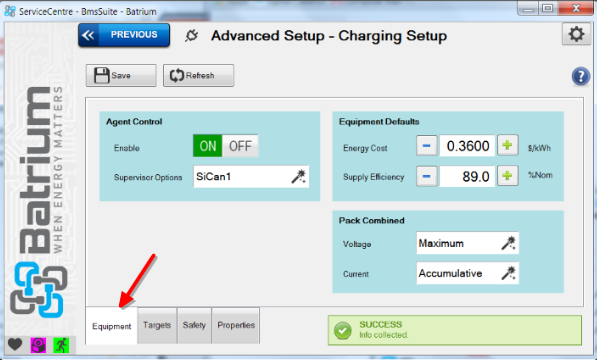Click the black heart status icon
The image size is (597, 360).
[15, 345]
